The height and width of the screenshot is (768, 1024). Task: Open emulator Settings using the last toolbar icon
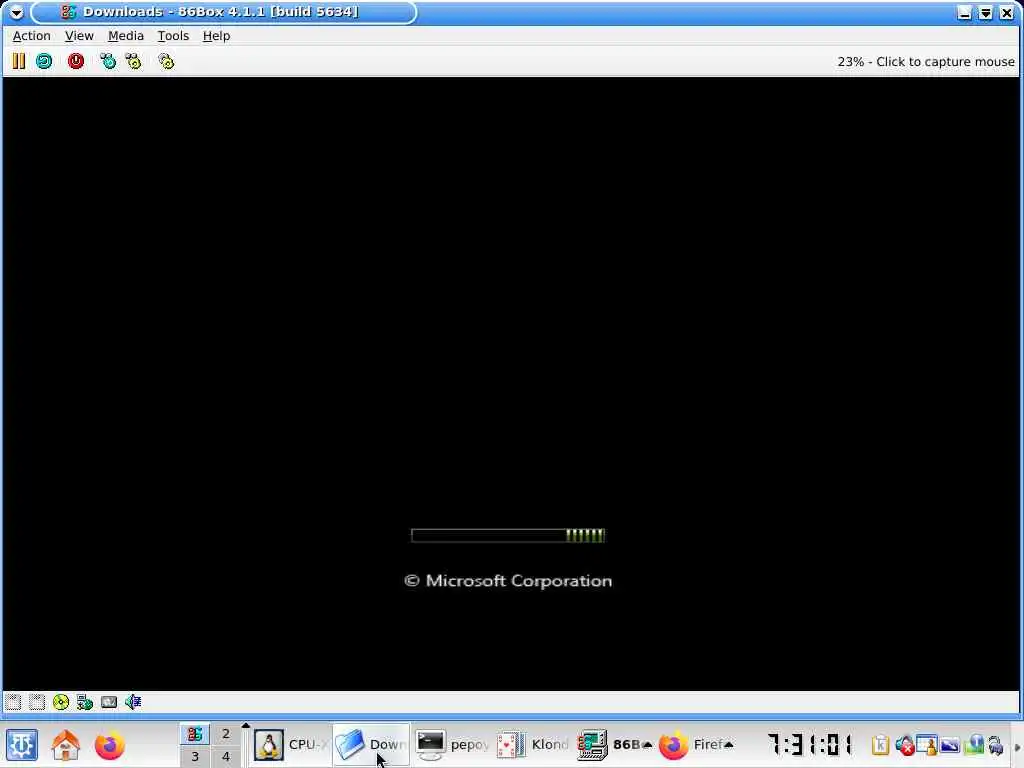[x=166, y=61]
